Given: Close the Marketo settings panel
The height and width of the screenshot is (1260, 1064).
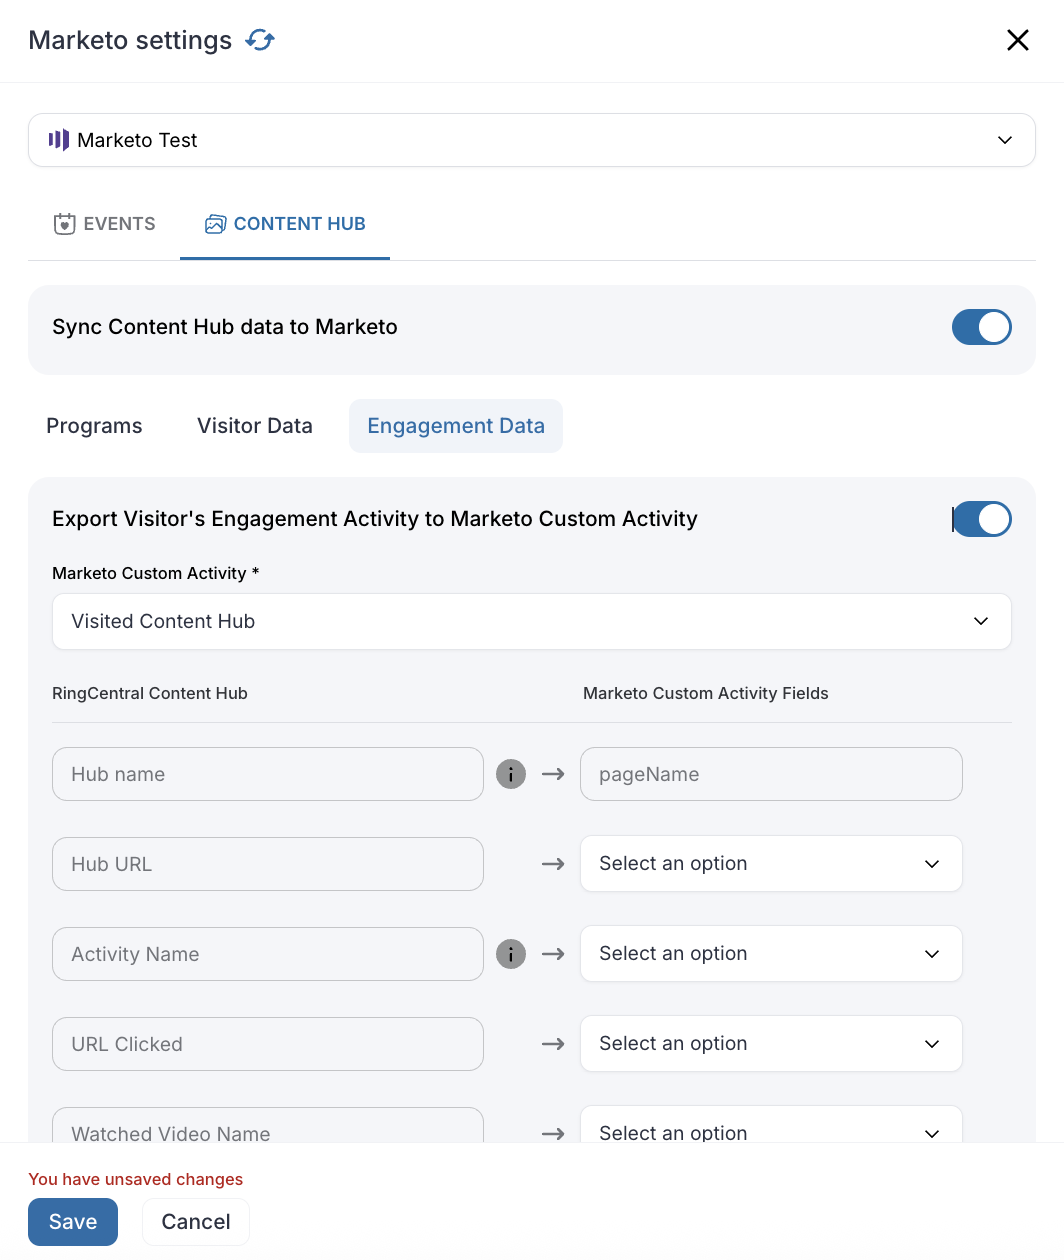Looking at the screenshot, I should pos(1017,40).
